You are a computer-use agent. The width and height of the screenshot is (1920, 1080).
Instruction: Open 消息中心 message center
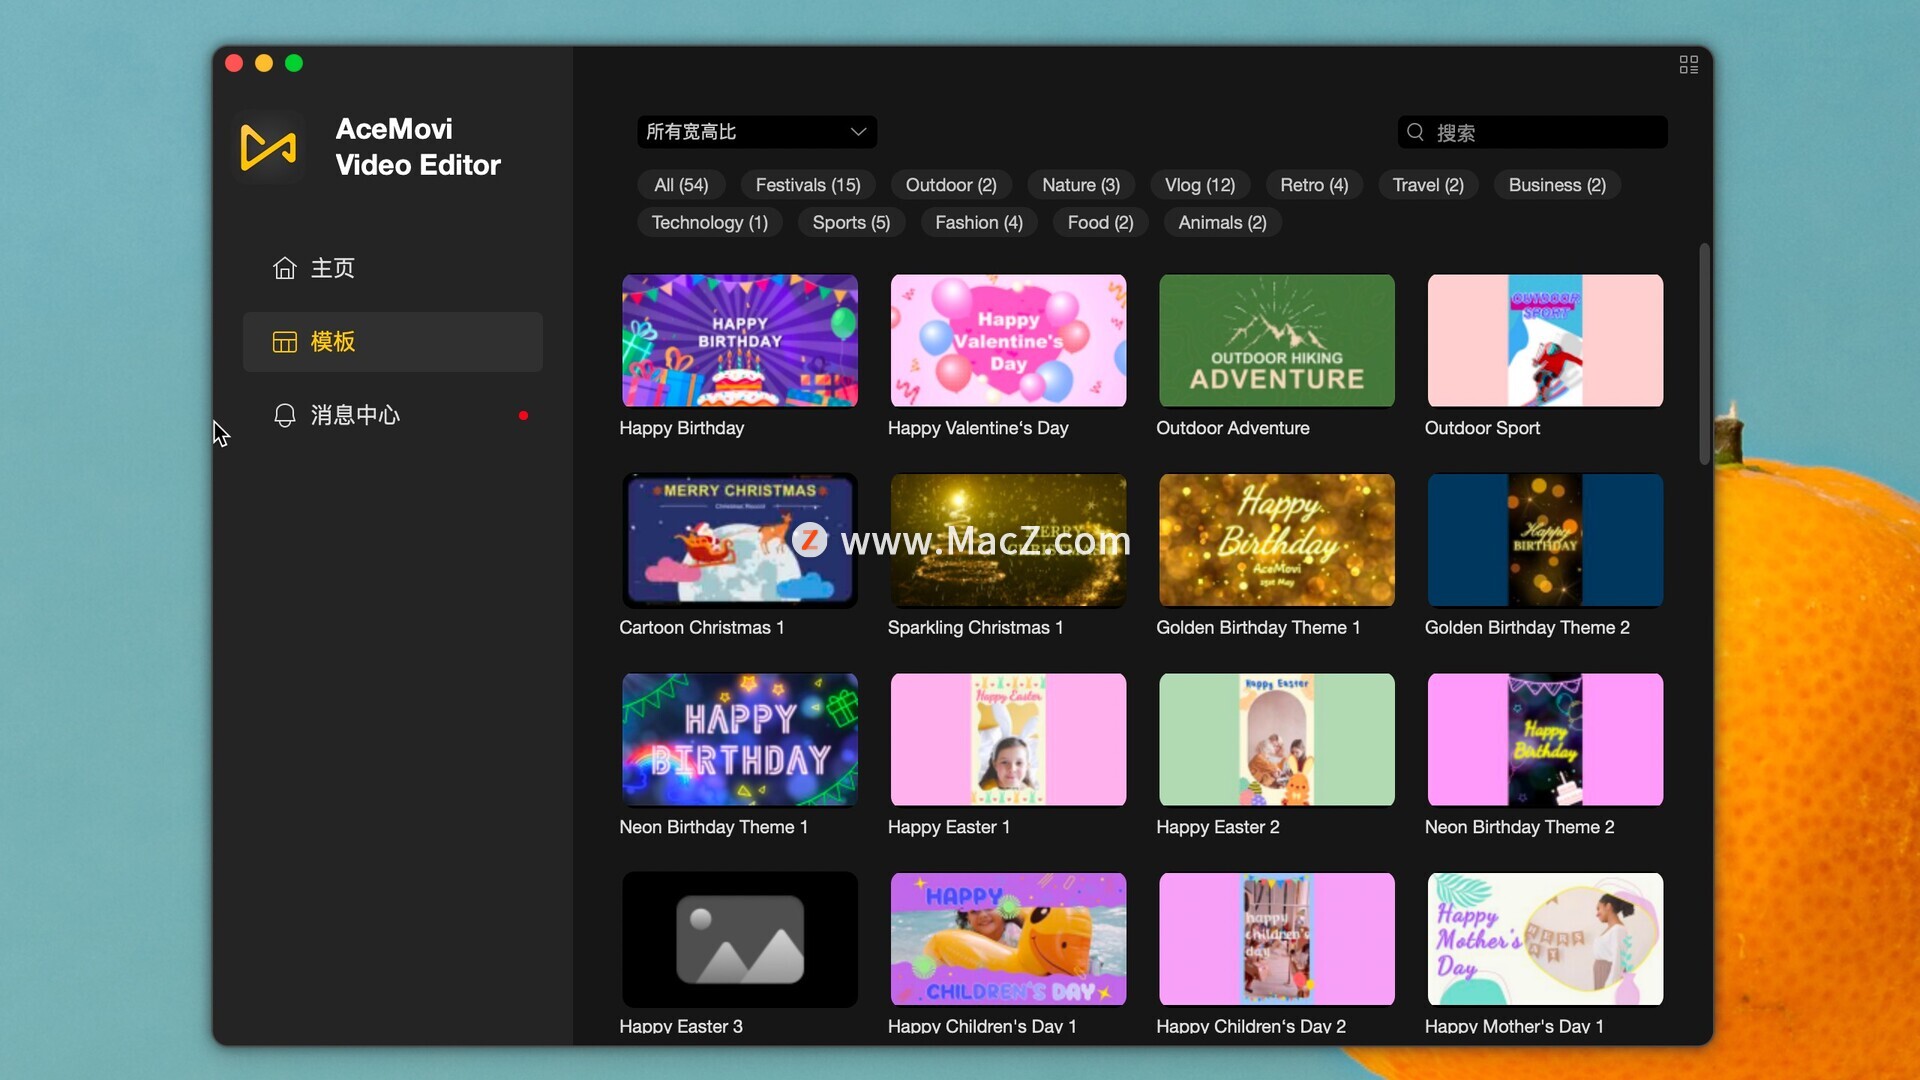point(393,415)
